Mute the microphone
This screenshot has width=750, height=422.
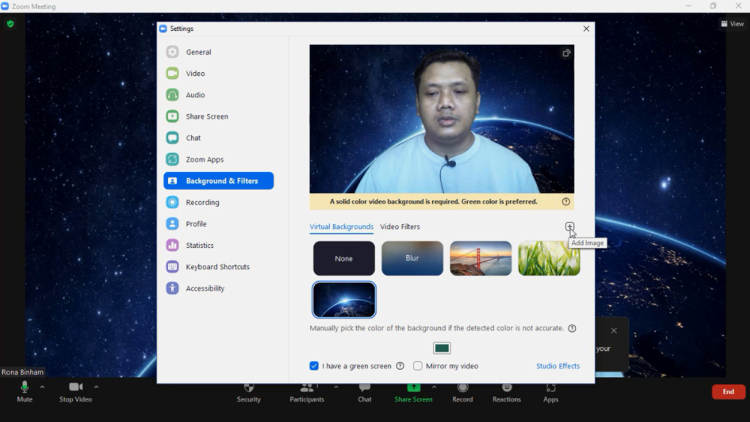coord(24,392)
